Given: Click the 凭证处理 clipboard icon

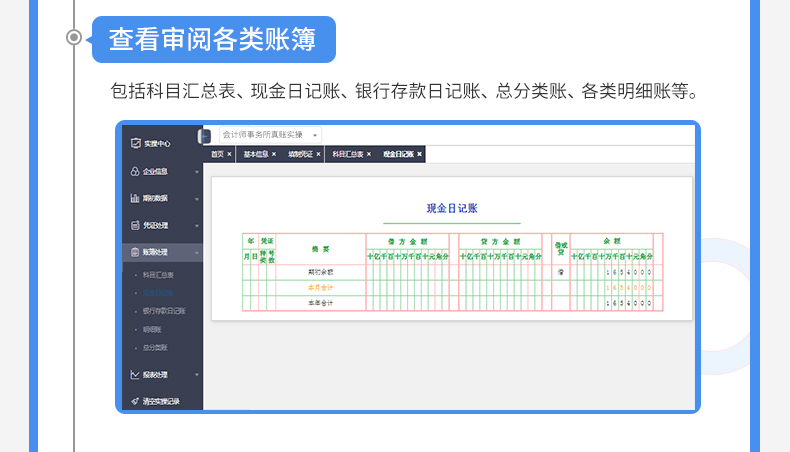Looking at the screenshot, I should coord(135,225).
